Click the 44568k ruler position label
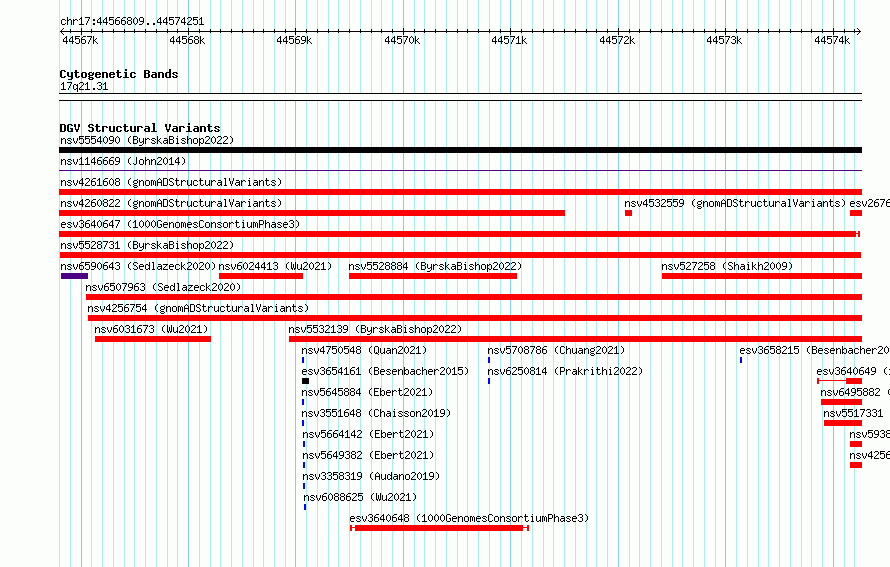This screenshot has height=567, width=890. point(187,40)
